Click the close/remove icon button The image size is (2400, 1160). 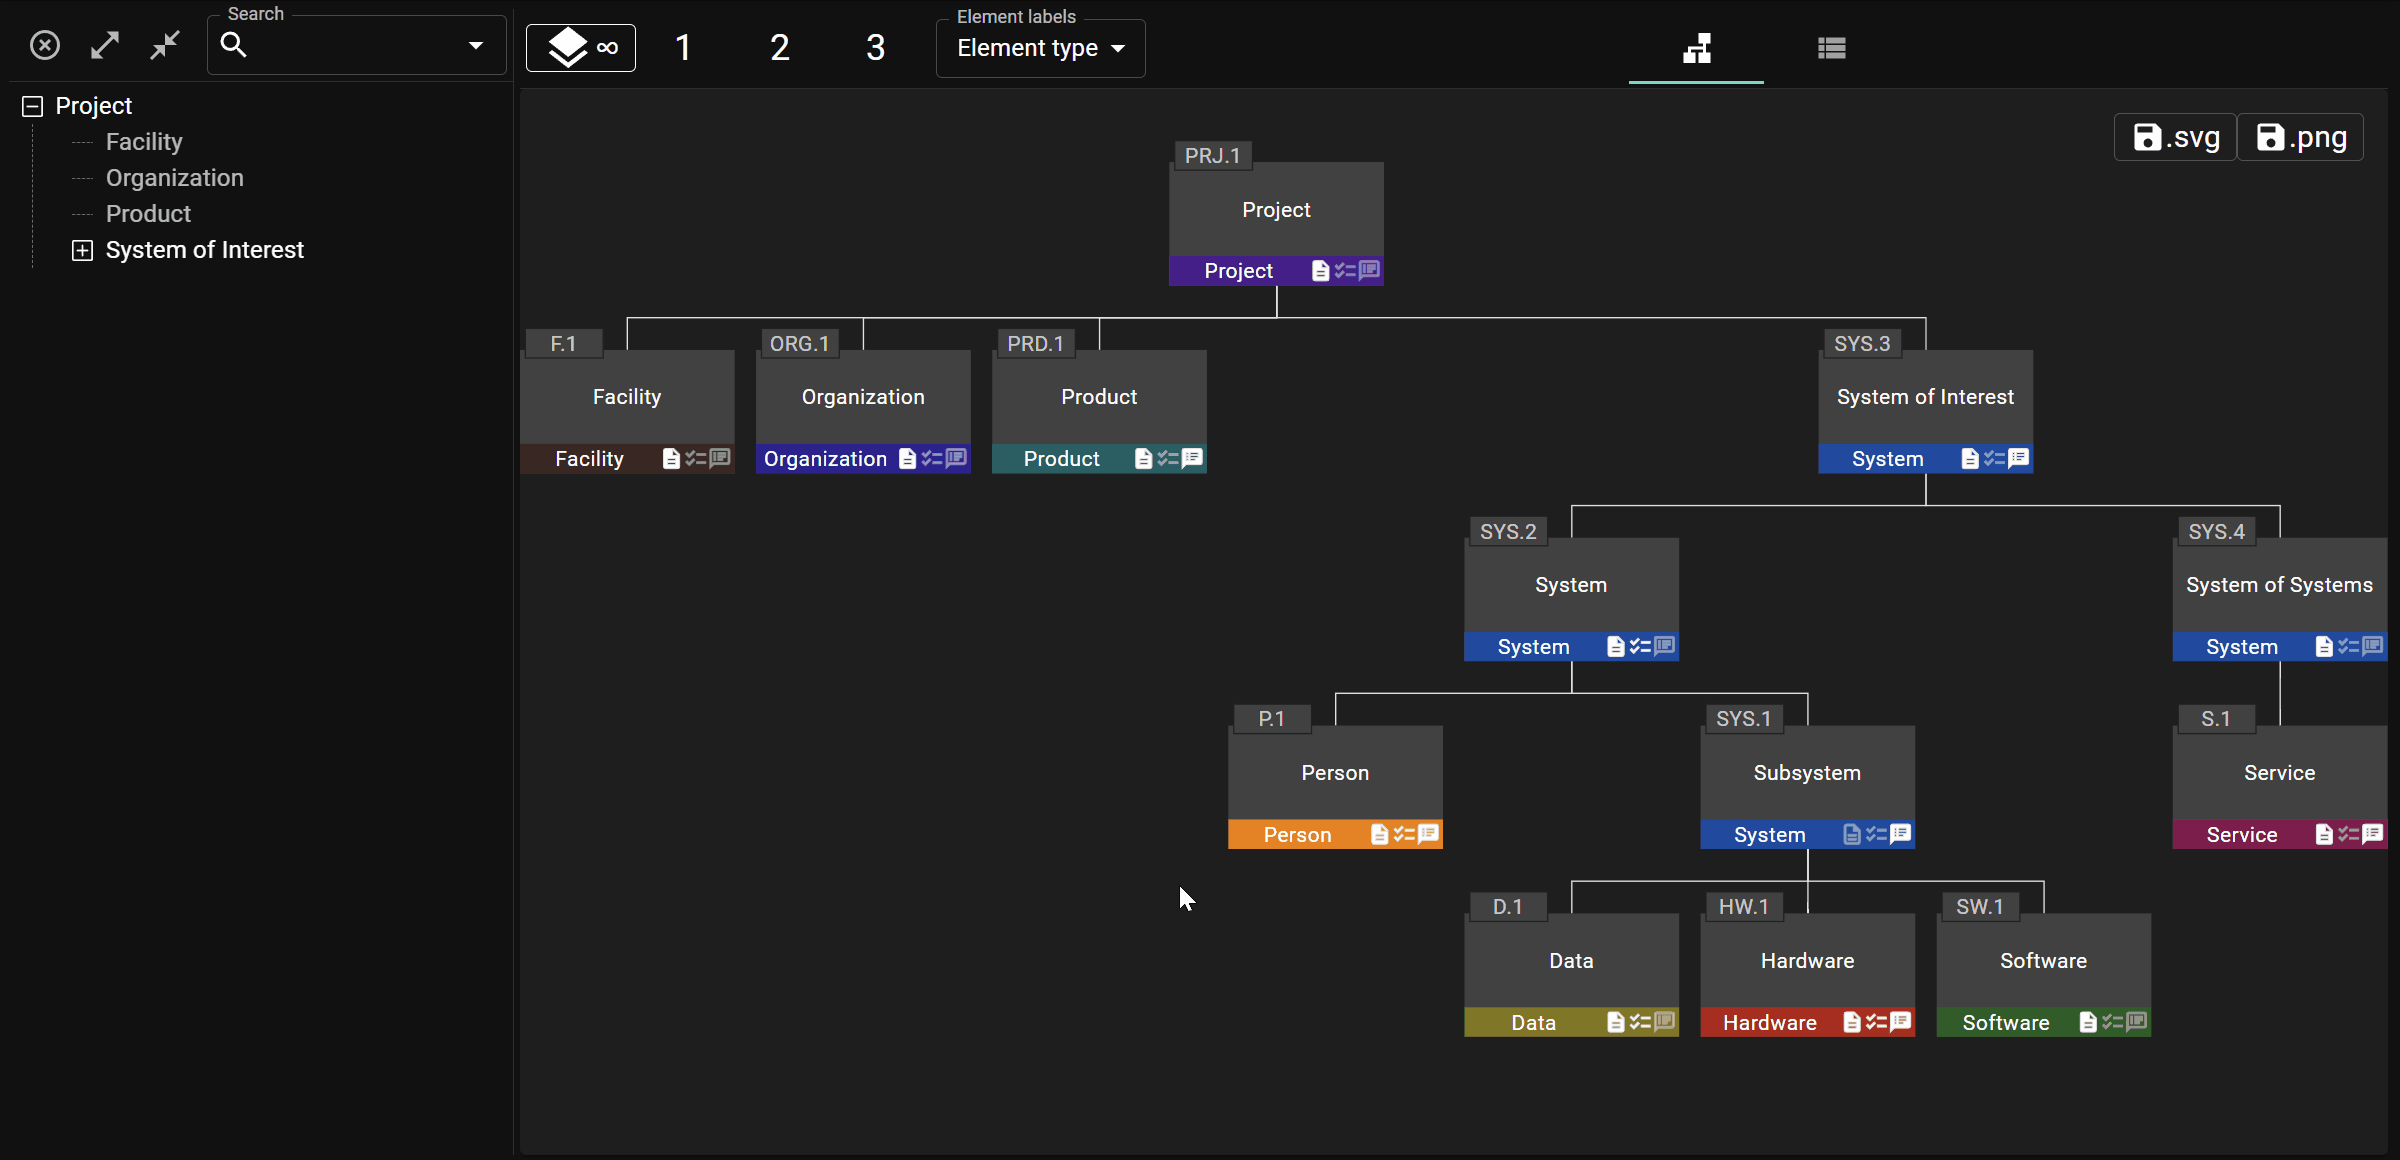[44, 43]
